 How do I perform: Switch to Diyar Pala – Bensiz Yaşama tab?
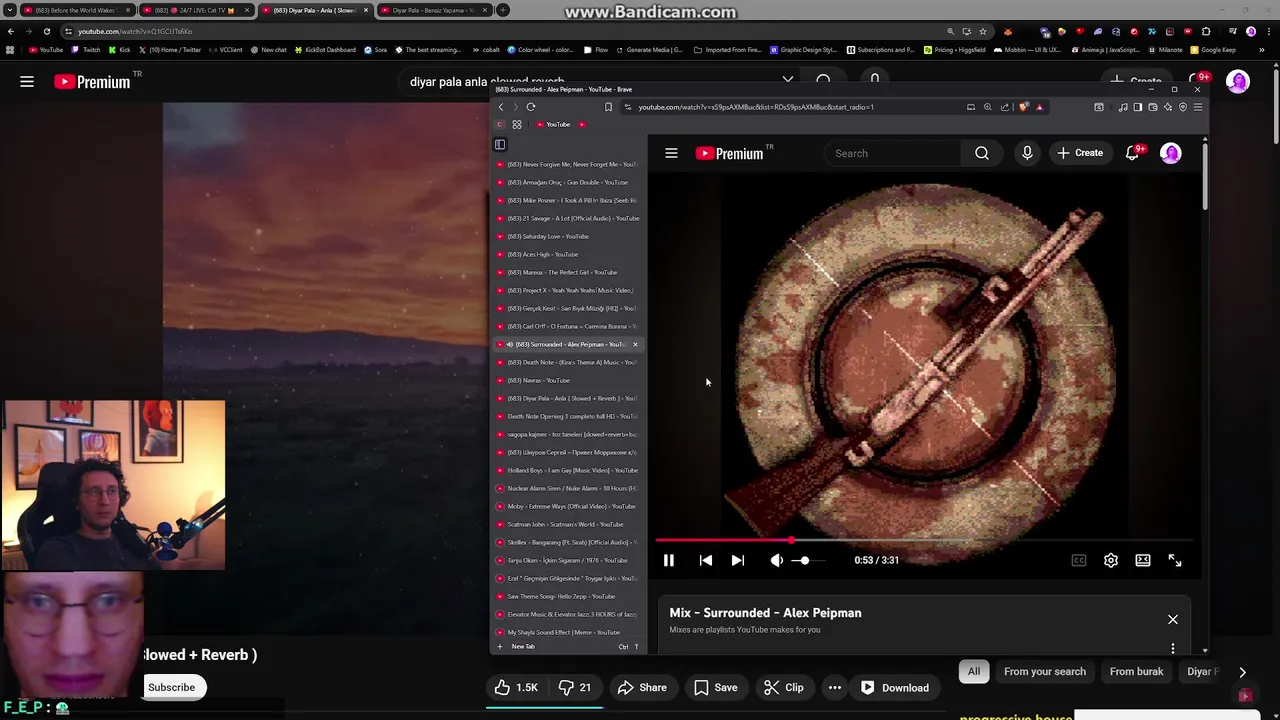[433, 11]
